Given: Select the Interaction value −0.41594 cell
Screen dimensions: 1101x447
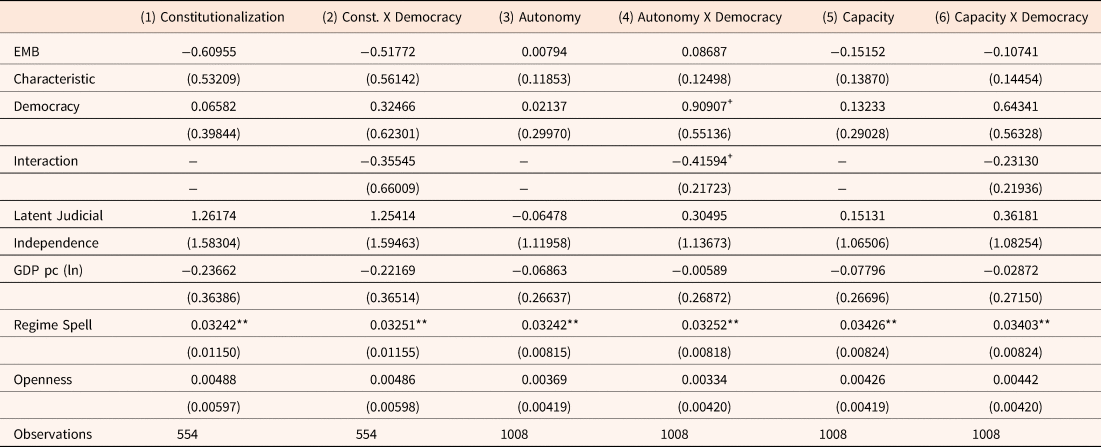Looking at the screenshot, I should tap(690, 160).
